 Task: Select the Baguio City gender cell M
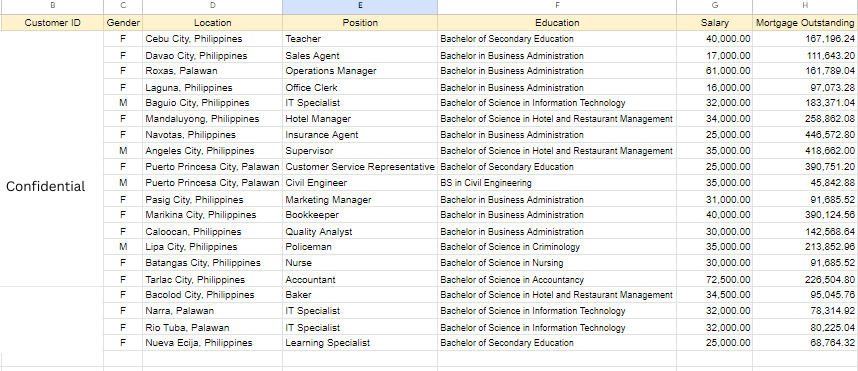(123, 103)
